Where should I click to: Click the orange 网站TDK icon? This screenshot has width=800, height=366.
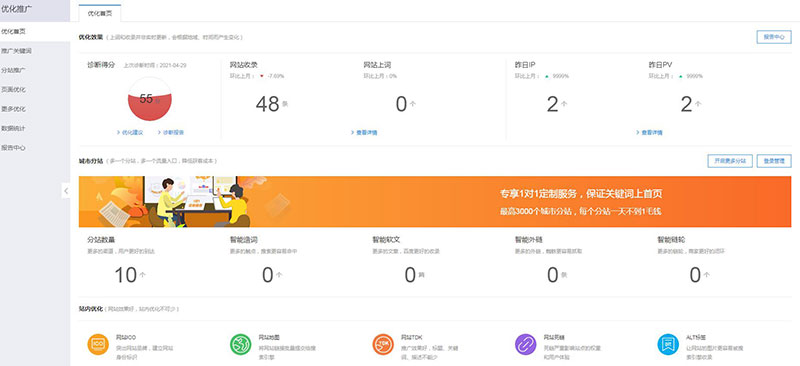(x=383, y=345)
